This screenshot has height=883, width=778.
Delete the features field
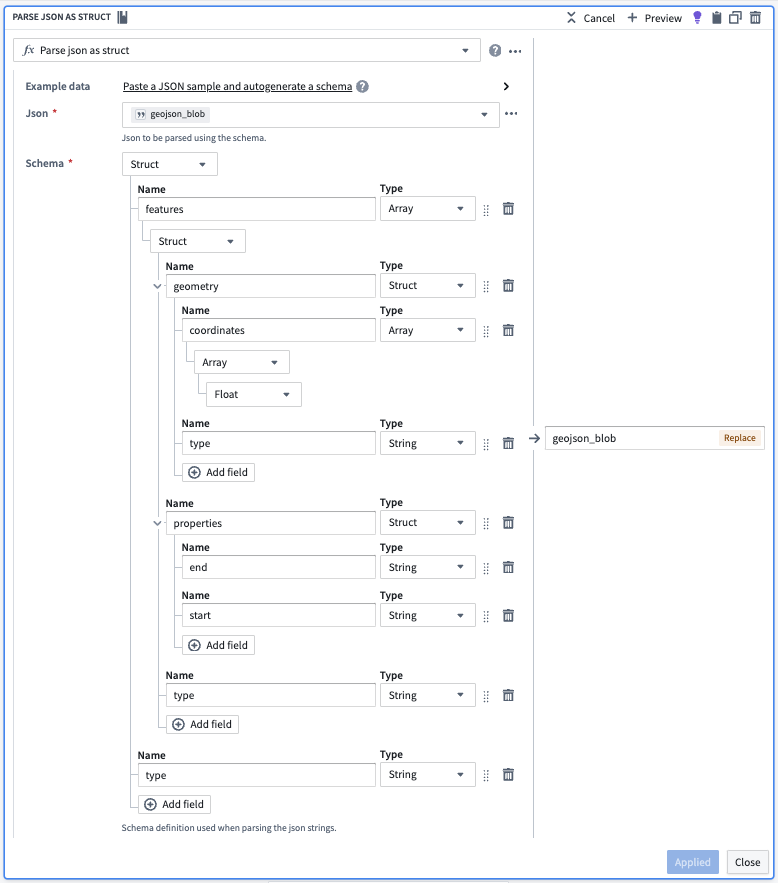pyautogui.click(x=508, y=209)
